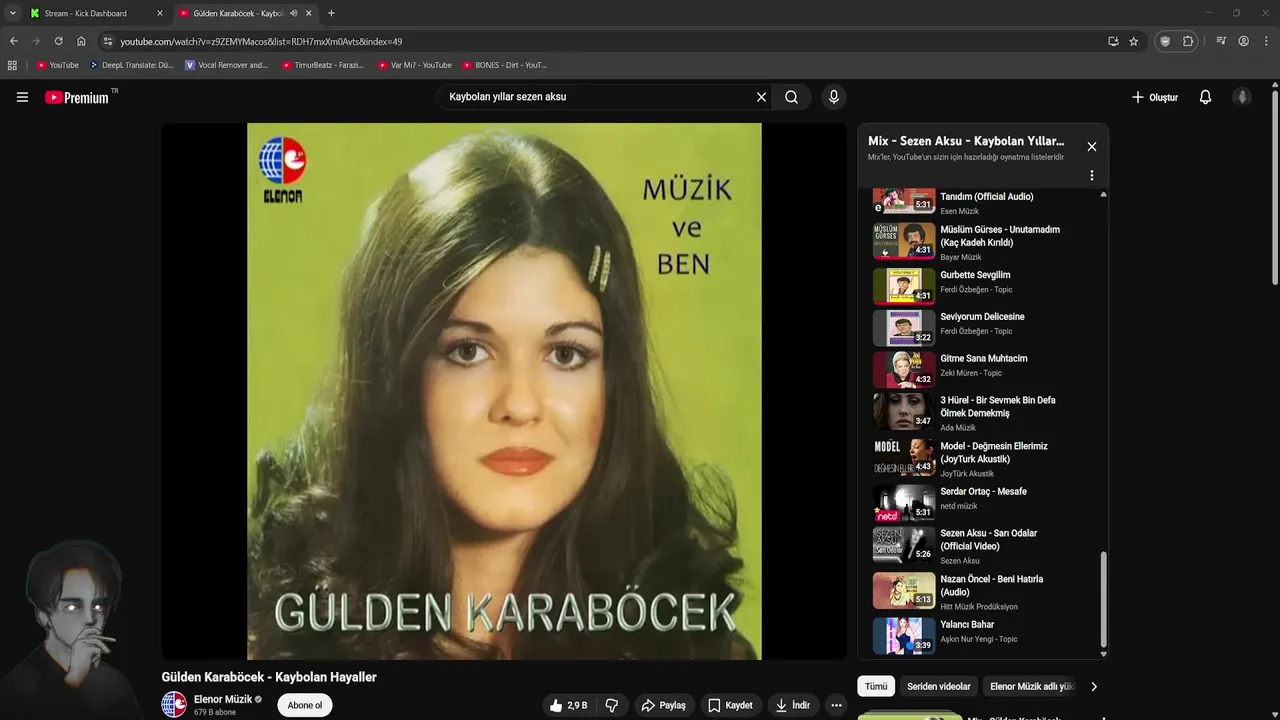Open more actions ellipsis below video
Image resolution: width=1280 pixels, height=720 pixels.
[x=837, y=705]
